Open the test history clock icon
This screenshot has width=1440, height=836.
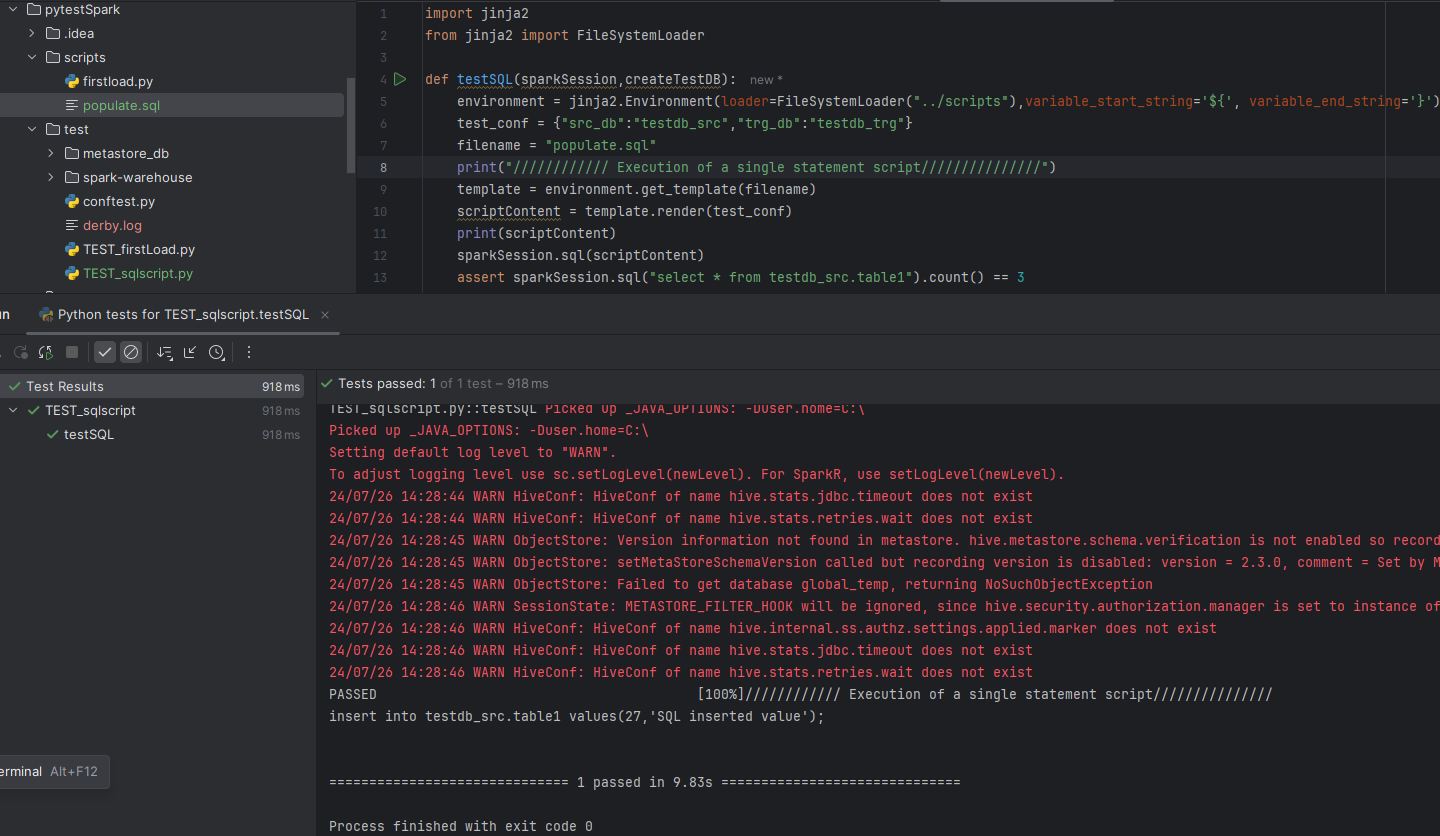pyautogui.click(x=216, y=352)
